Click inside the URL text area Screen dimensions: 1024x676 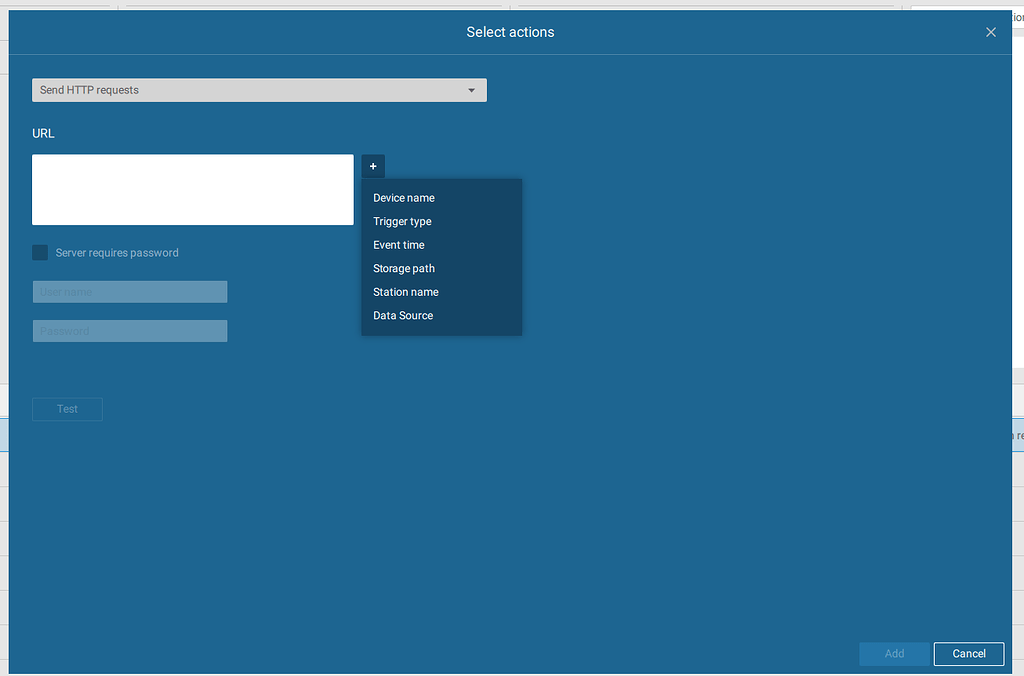(x=192, y=190)
